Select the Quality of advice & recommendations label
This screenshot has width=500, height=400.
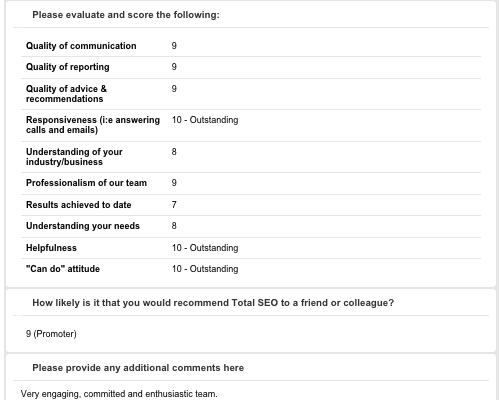(x=66, y=94)
